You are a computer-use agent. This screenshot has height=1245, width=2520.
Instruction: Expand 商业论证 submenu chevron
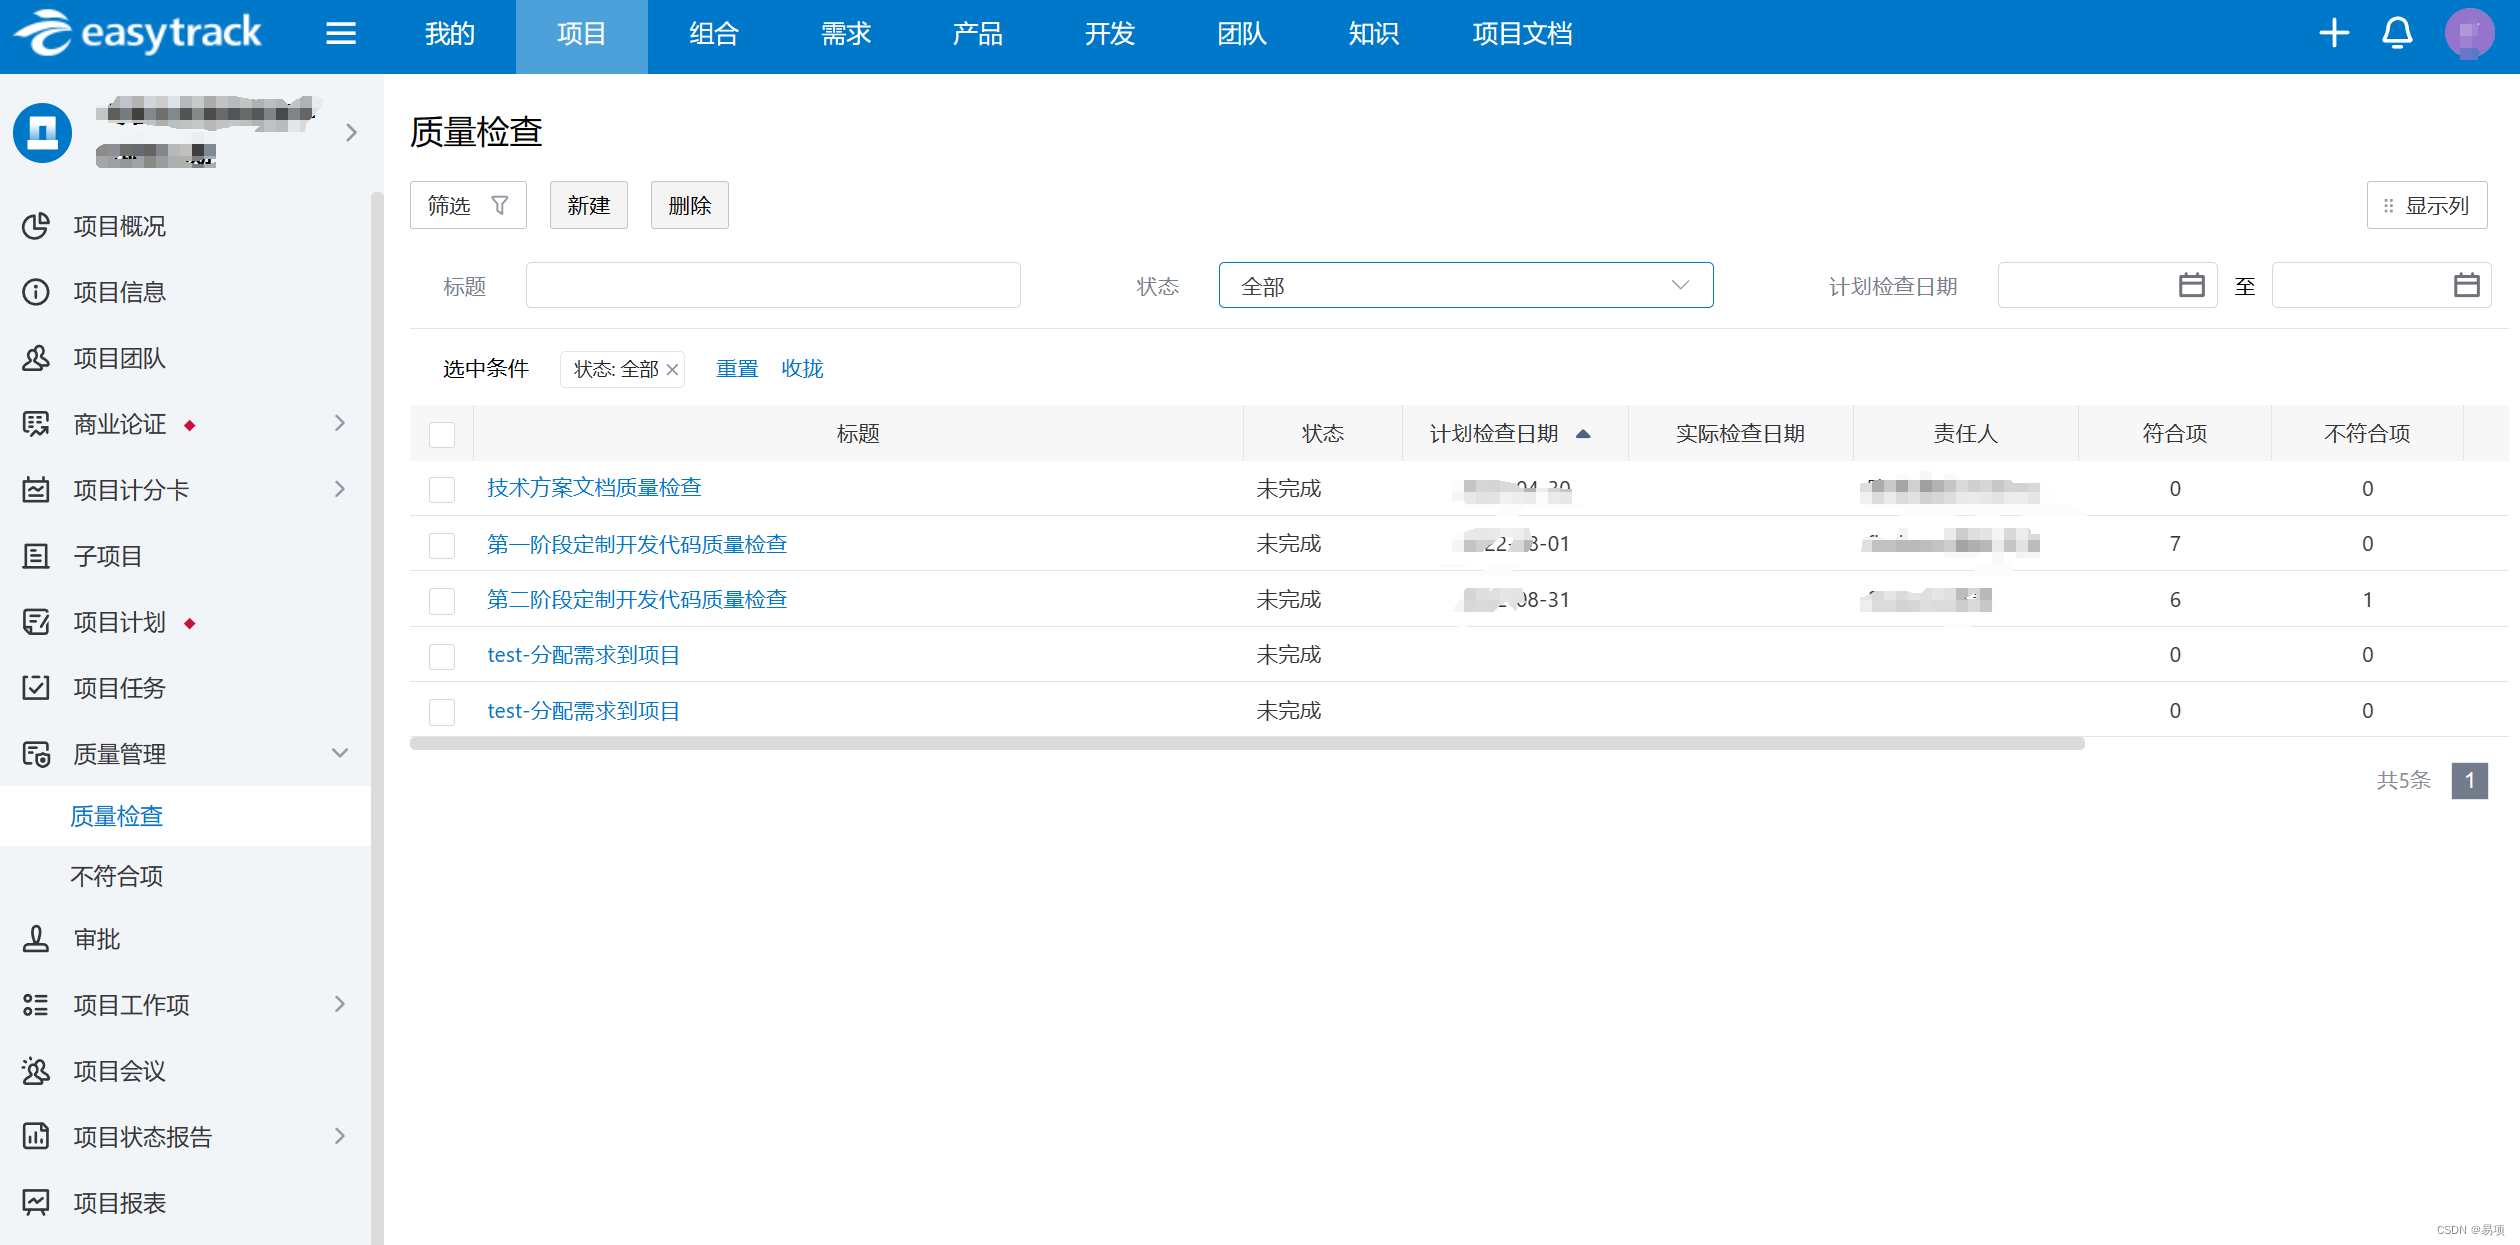click(340, 424)
